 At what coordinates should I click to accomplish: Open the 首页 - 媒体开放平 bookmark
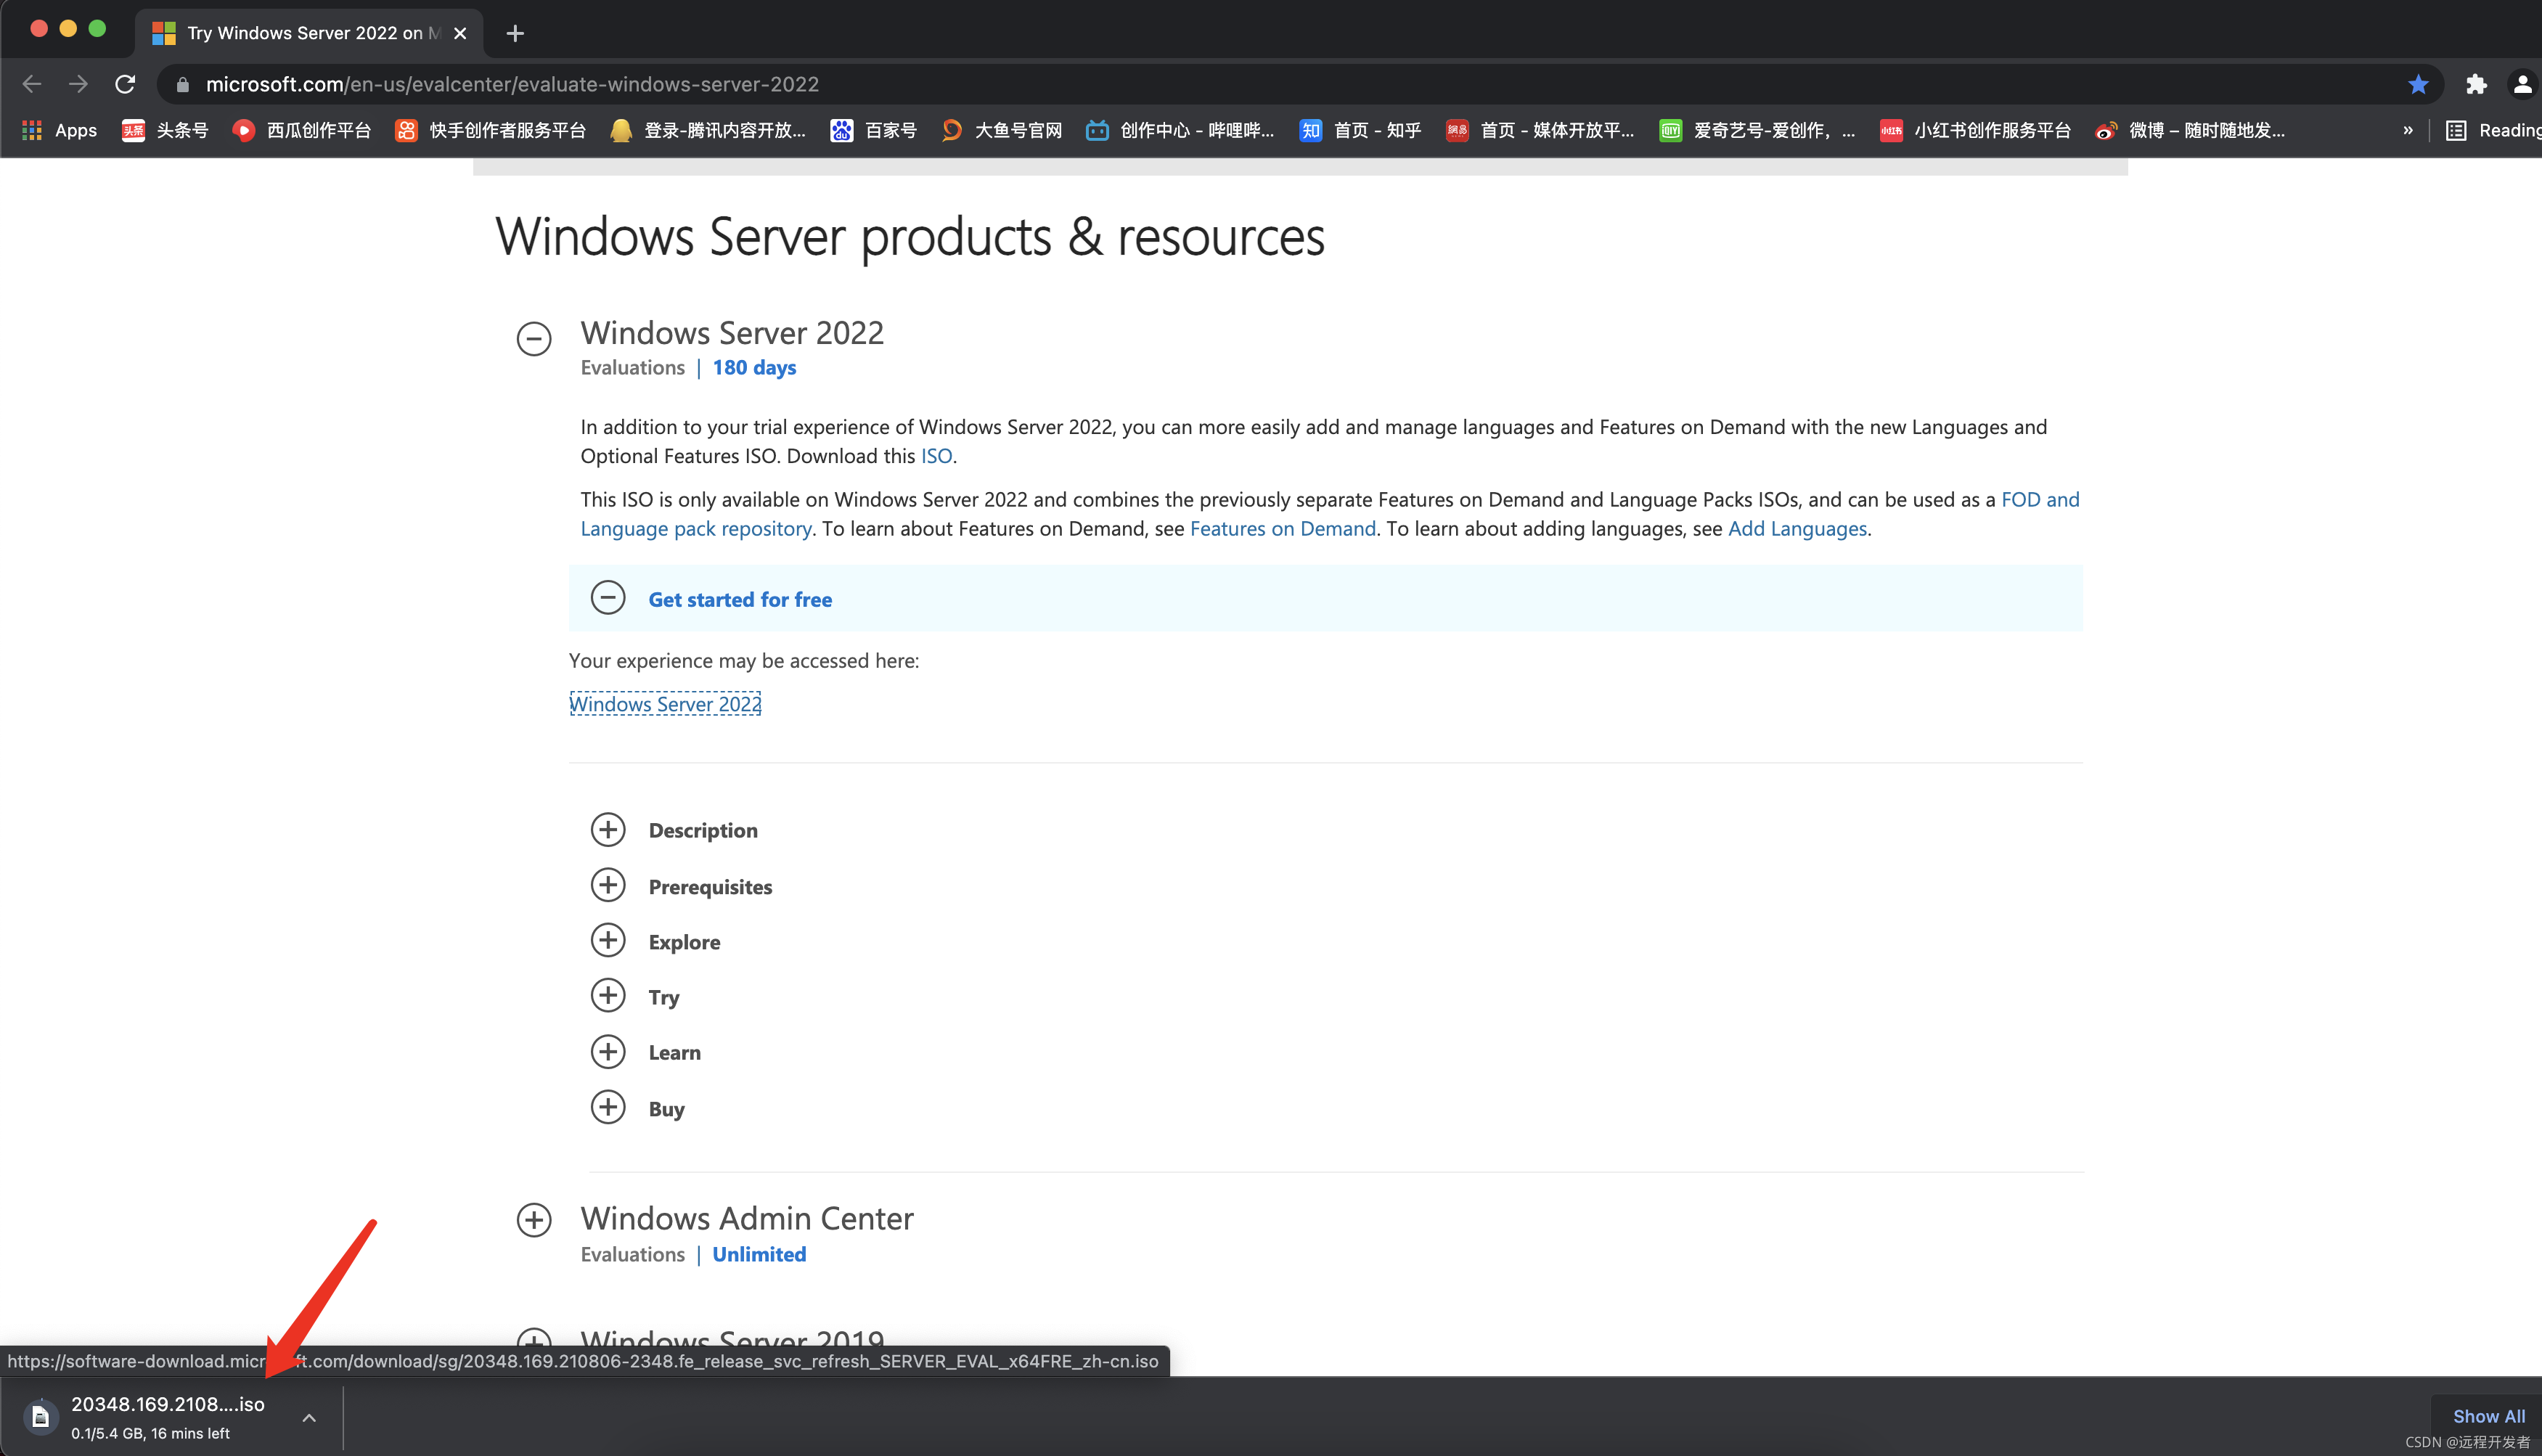click(x=1540, y=130)
